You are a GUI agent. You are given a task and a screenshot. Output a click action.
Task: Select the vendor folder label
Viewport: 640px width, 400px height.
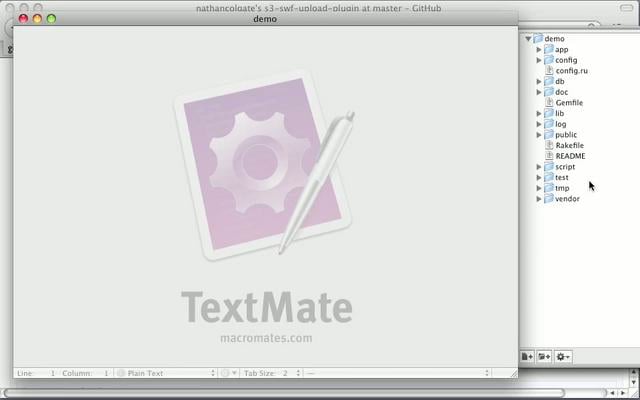567,199
